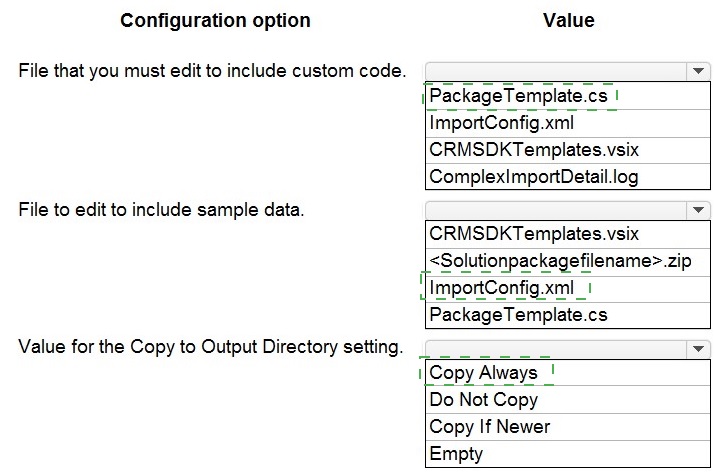
Task: Select the ComplexImportDetail.log option
Action: (533, 177)
